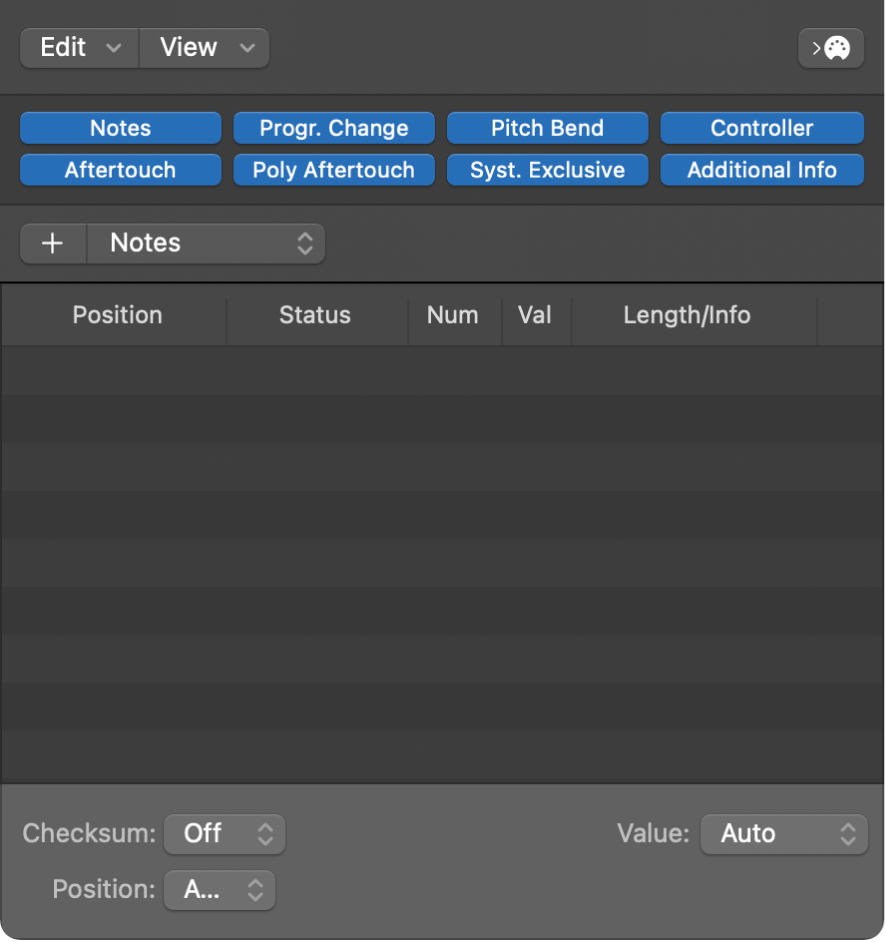
Task: Toggle the Syst. Exclusive filter
Action: click(x=547, y=170)
